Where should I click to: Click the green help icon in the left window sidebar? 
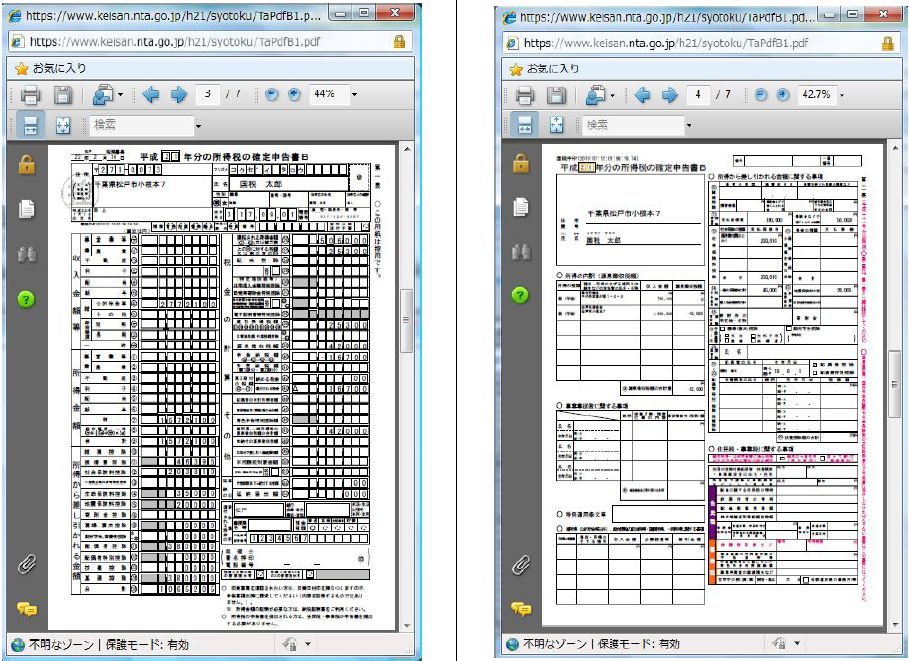[x=27, y=298]
